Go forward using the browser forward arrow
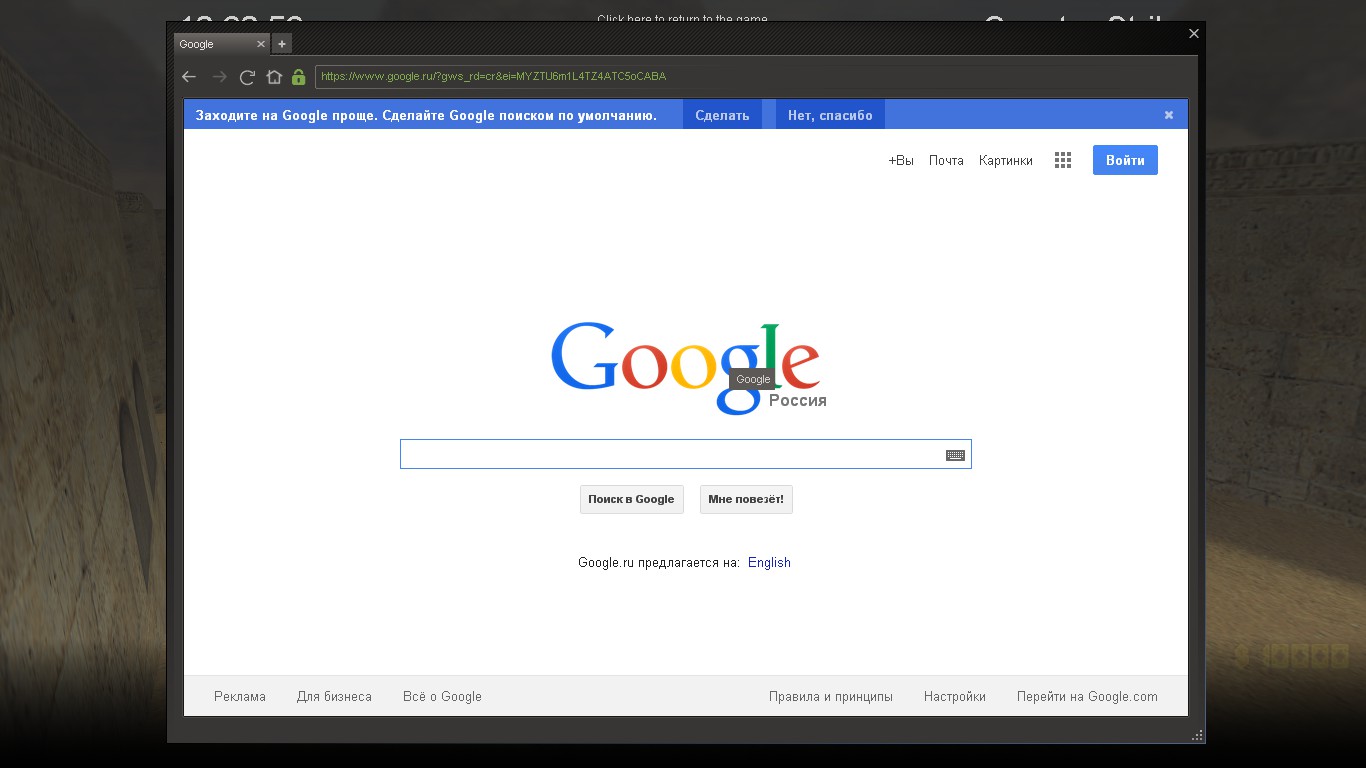Screen dimensions: 1366x768 (x=219, y=77)
